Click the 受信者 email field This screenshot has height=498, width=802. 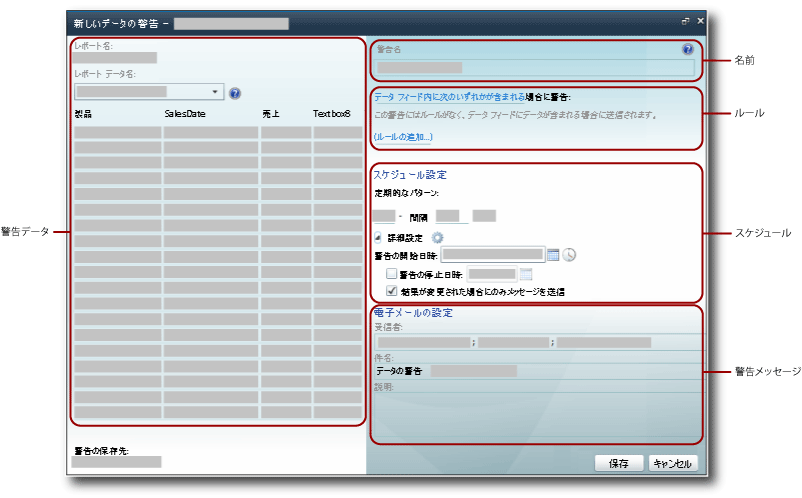pos(539,343)
